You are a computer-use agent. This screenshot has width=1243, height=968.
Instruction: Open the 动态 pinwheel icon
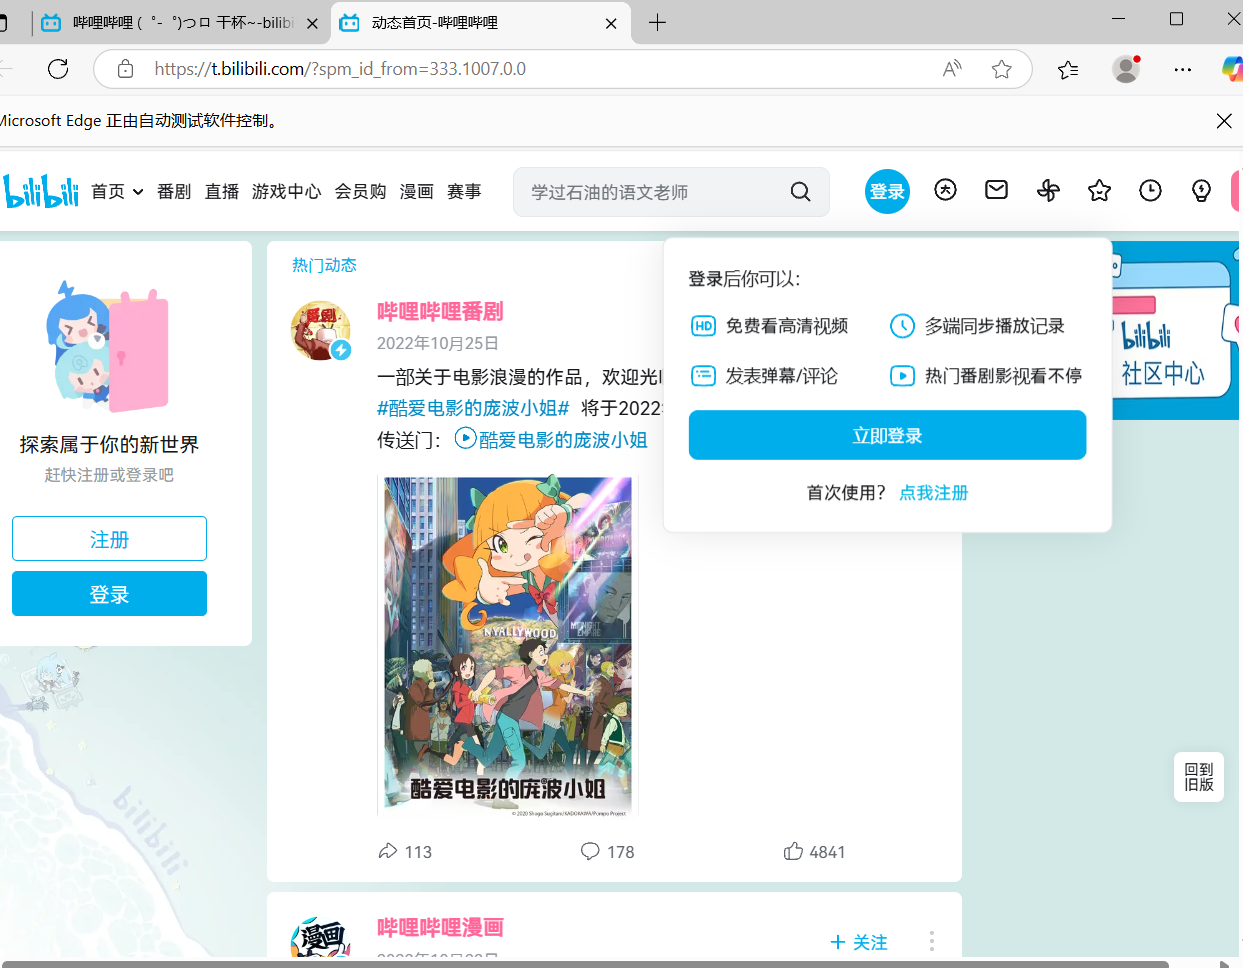[1048, 190]
